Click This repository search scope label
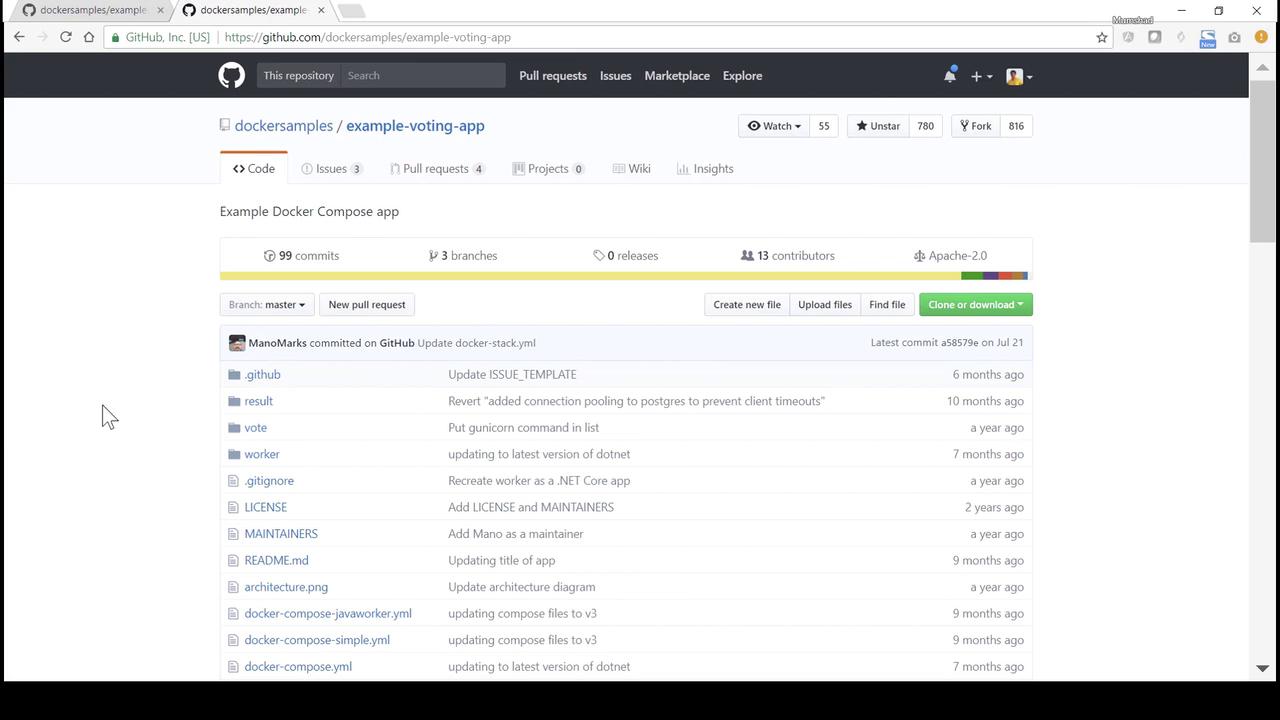This screenshot has width=1280, height=720. [x=298, y=76]
